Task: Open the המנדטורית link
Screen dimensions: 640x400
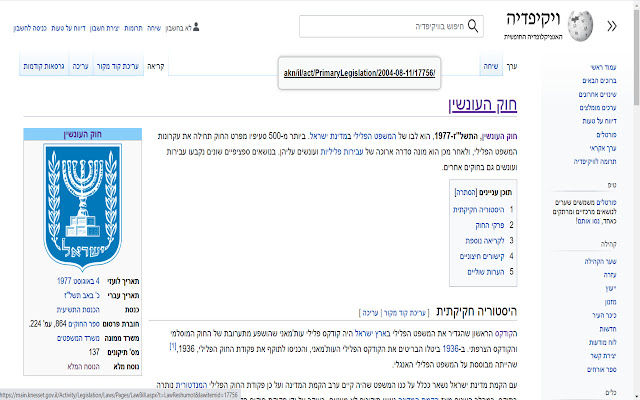Action: 191,384
